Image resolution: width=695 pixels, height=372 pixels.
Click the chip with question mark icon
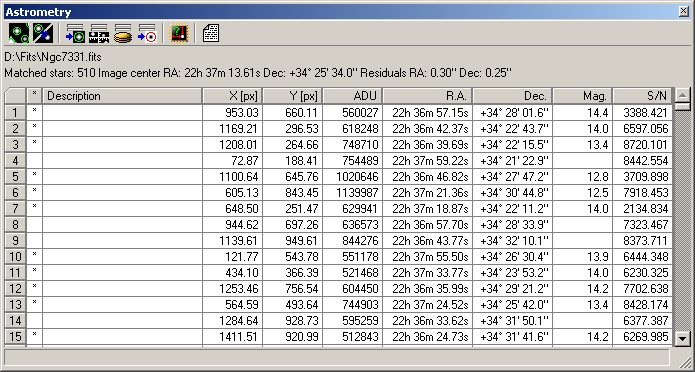pyautogui.click(x=179, y=33)
